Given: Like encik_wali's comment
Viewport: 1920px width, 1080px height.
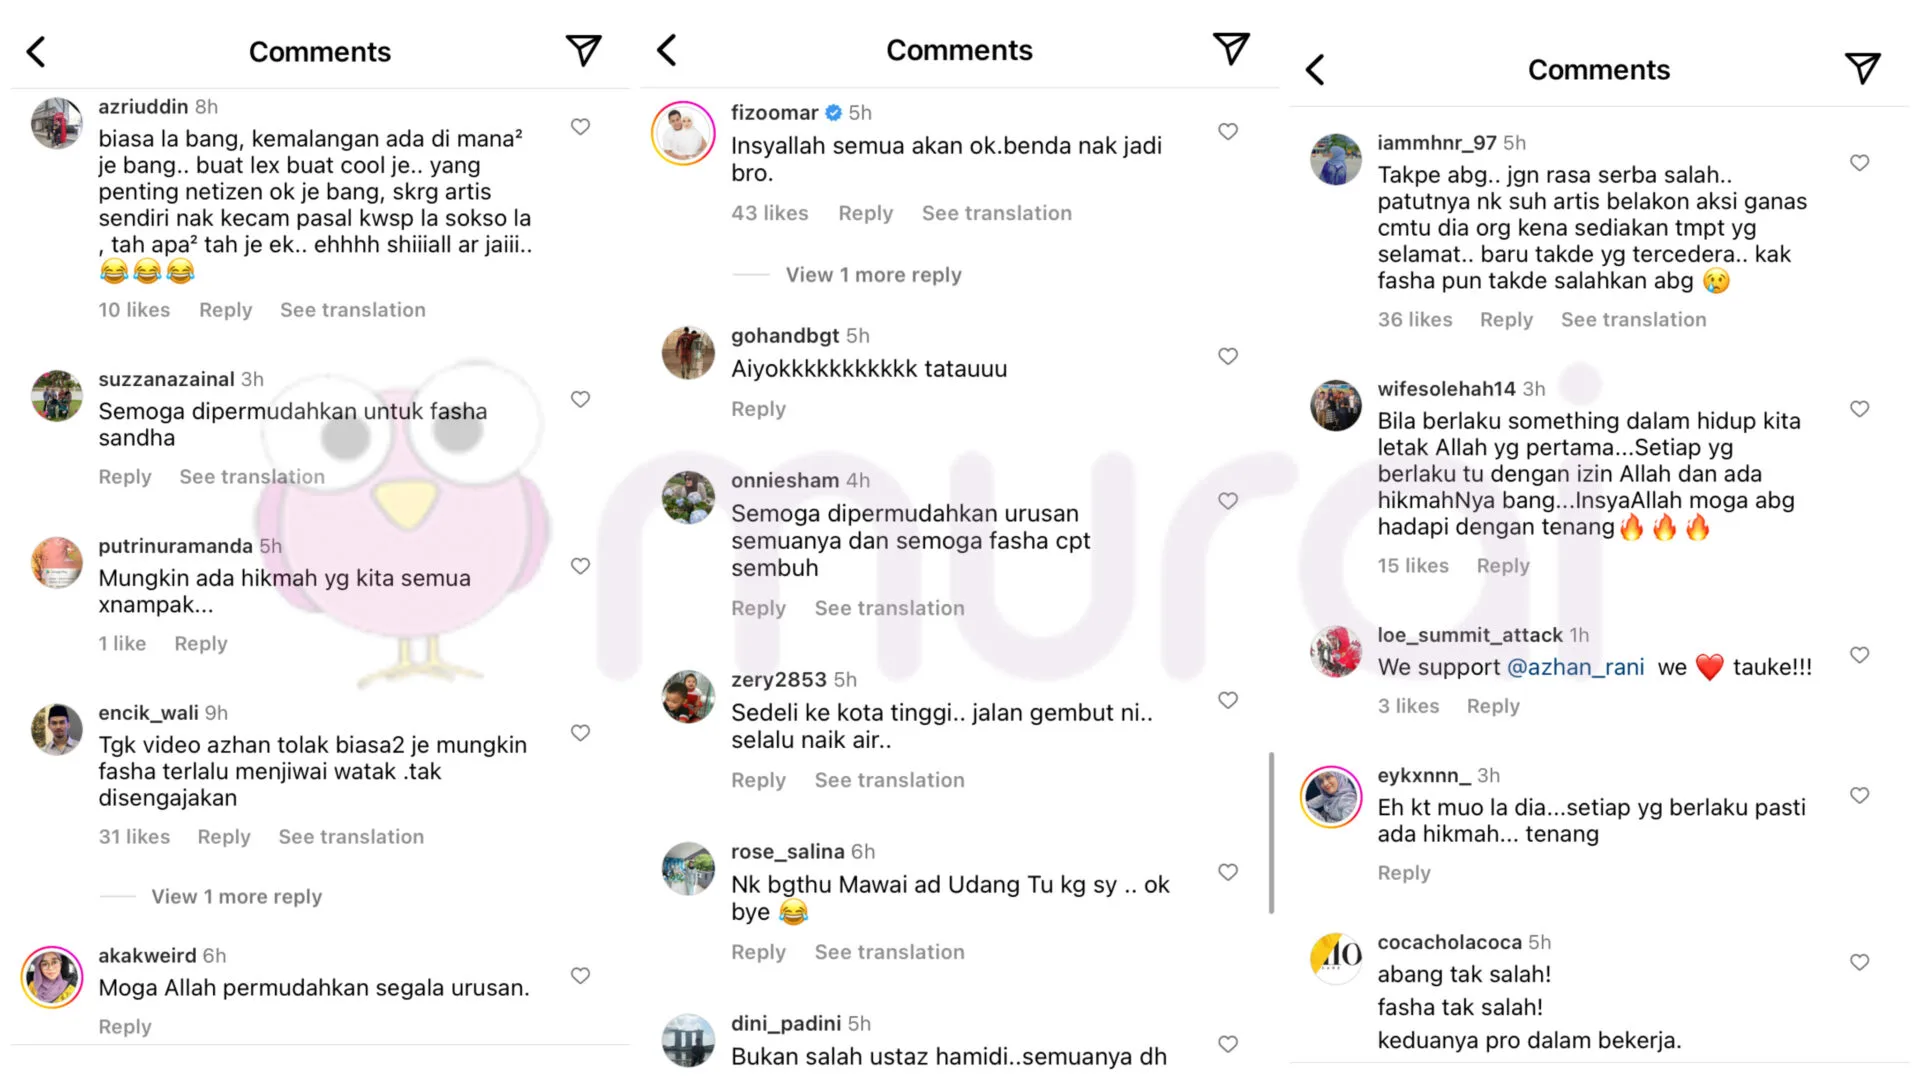Looking at the screenshot, I should [580, 733].
